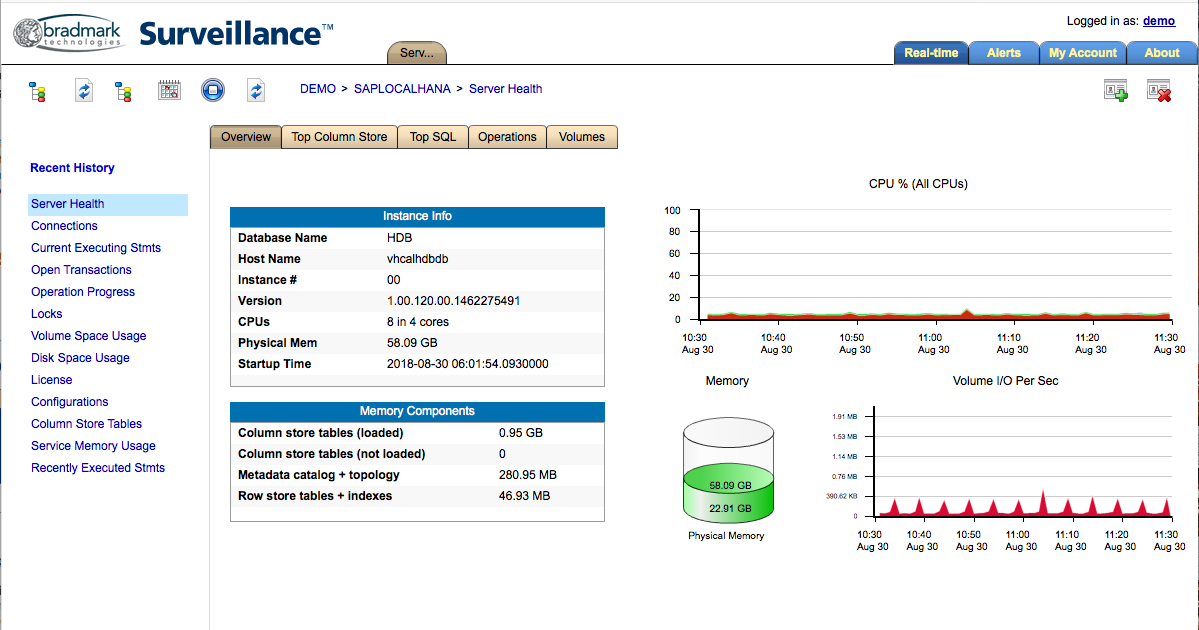Select the Serv... tab in the header
The height and width of the screenshot is (630, 1199).
pos(417,53)
